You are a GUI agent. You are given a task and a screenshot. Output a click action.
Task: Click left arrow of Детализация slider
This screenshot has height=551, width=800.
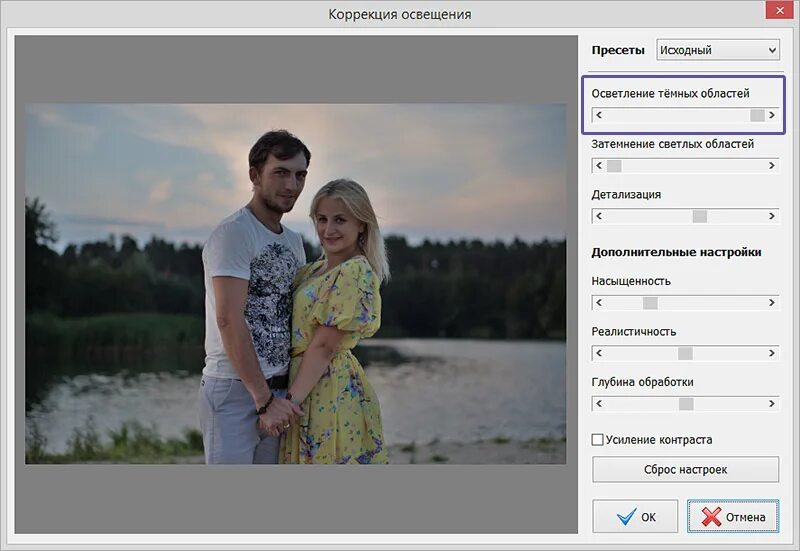tap(599, 216)
